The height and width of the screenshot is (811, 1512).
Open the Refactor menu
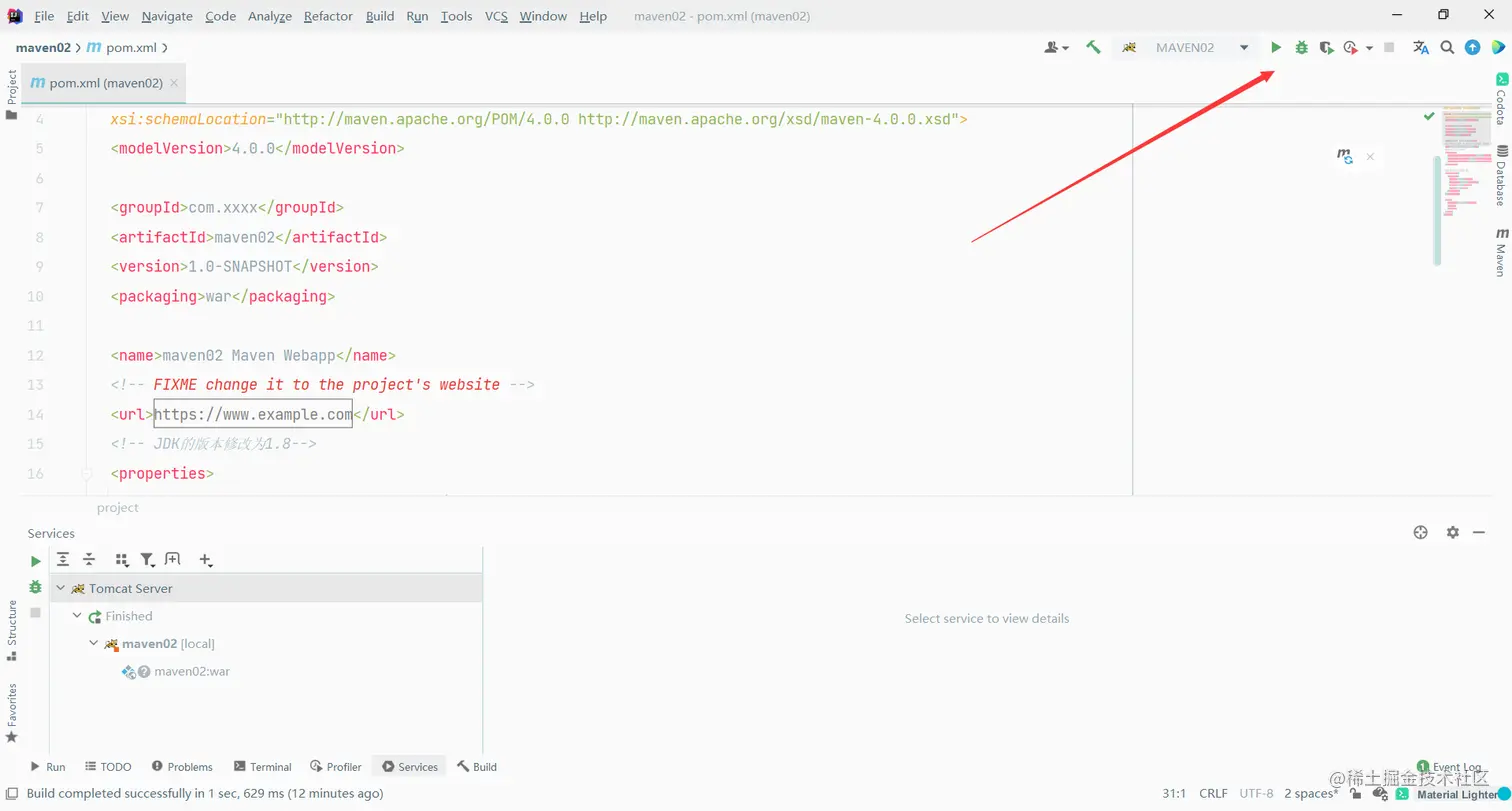328,16
